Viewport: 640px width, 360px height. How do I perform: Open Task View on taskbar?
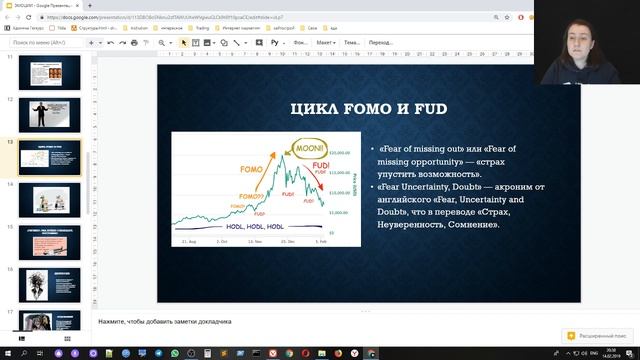click(x=40, y=353)
